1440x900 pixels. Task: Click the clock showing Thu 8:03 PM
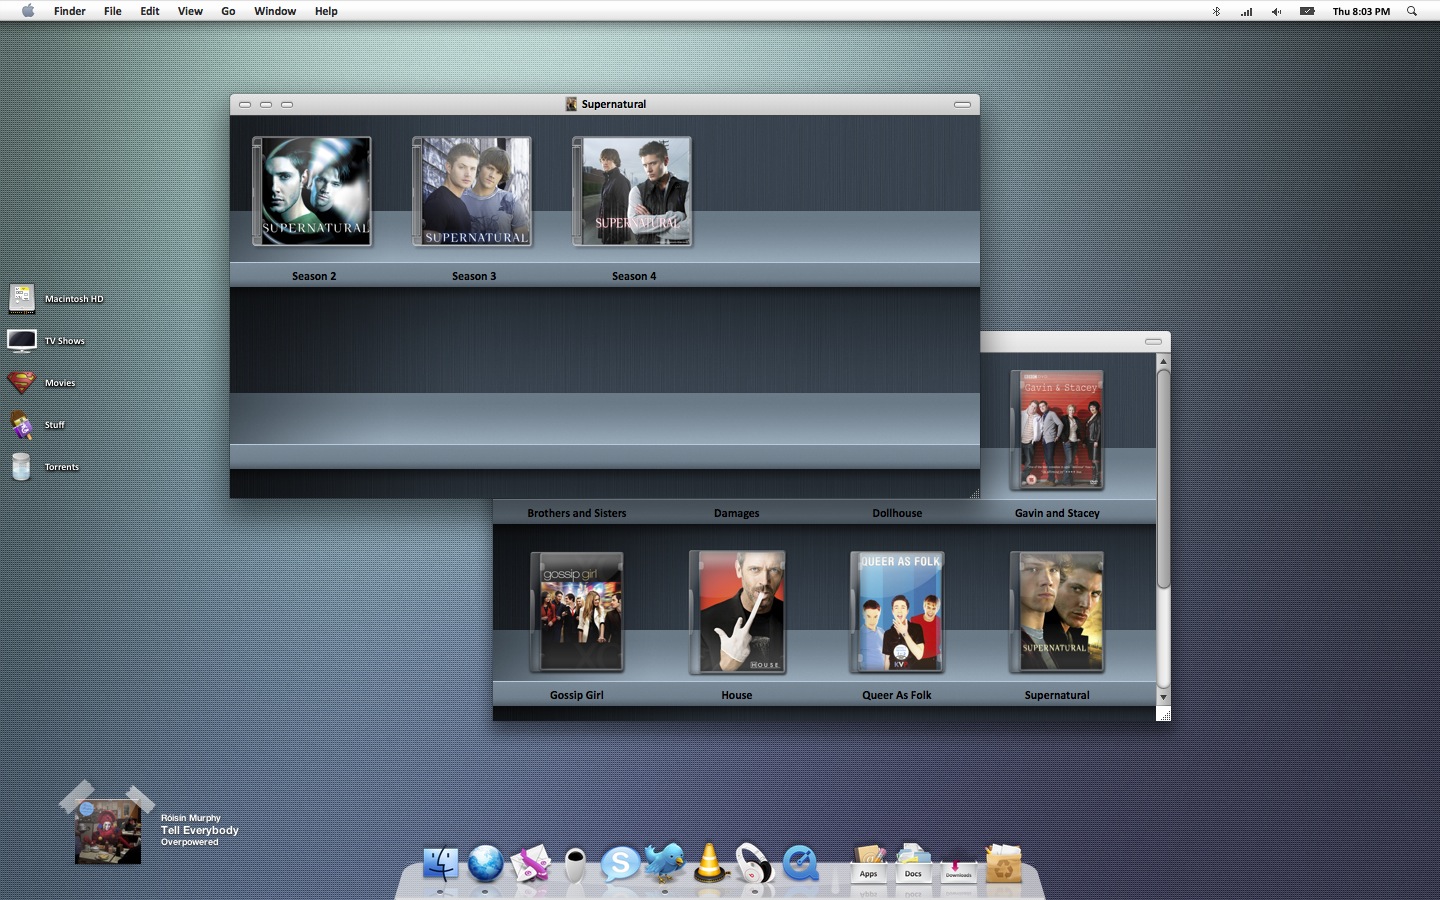coord(1361,11)
